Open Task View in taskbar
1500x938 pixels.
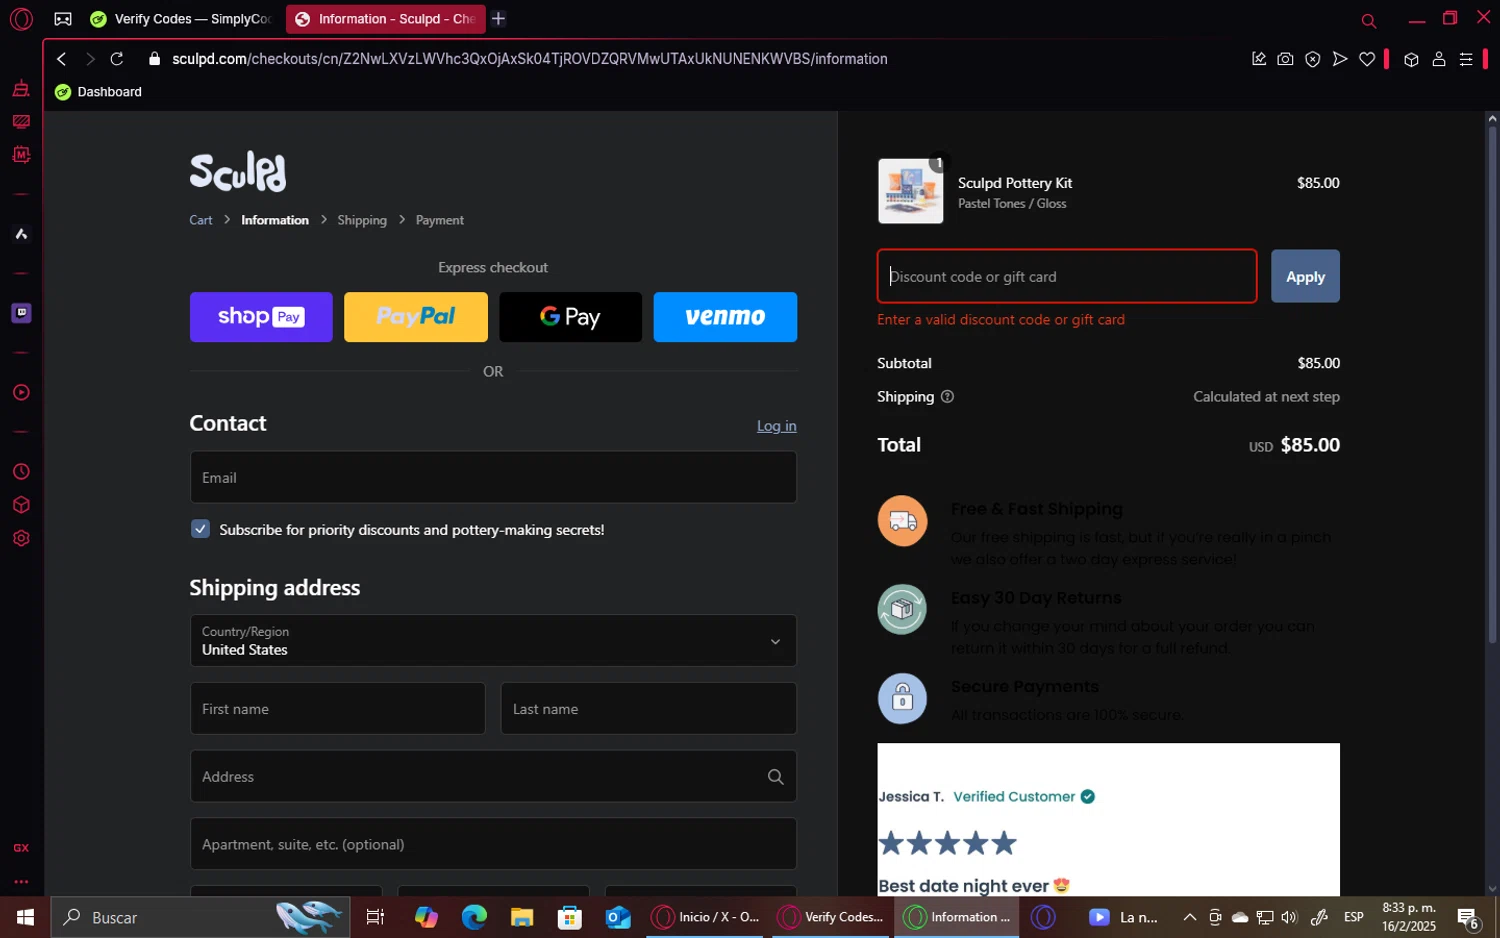coord(376,917)
